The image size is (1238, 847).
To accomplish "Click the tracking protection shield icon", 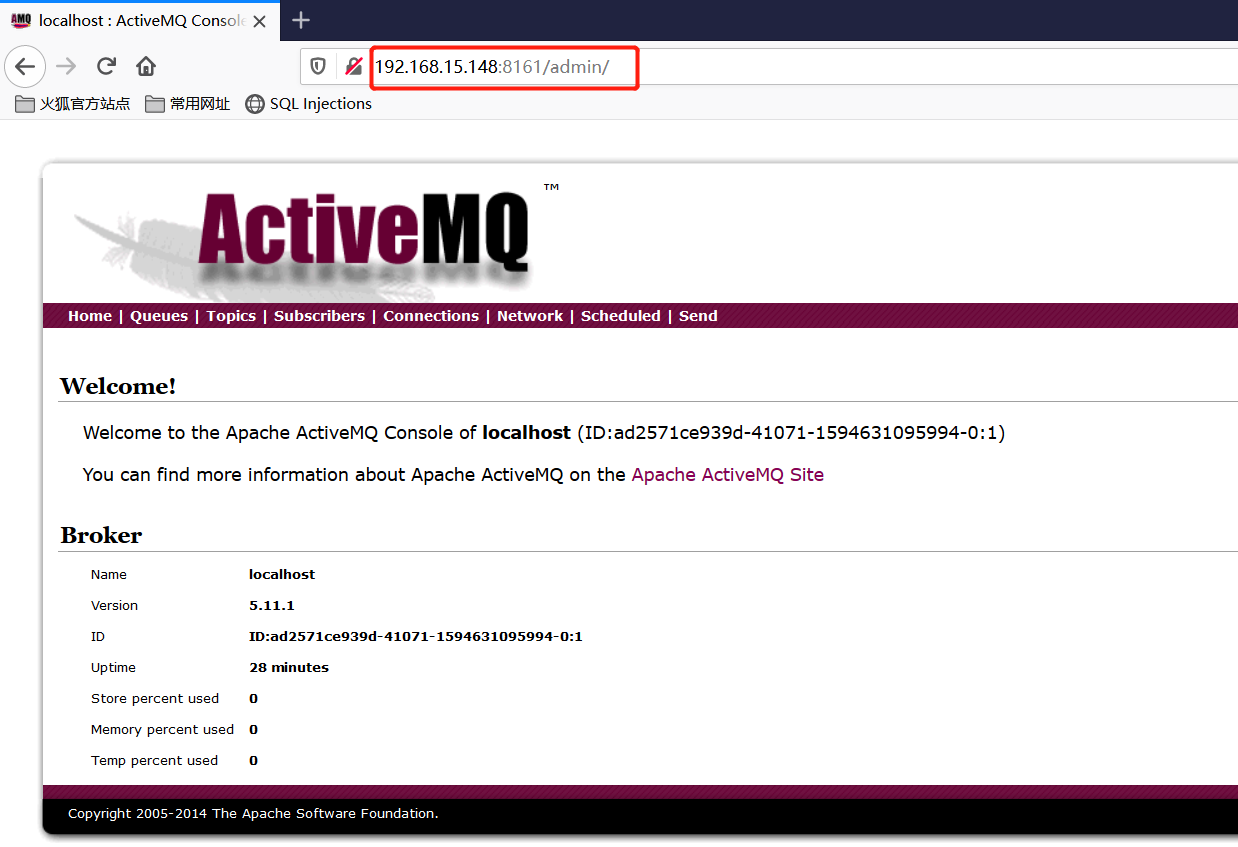I will [318, 67].
